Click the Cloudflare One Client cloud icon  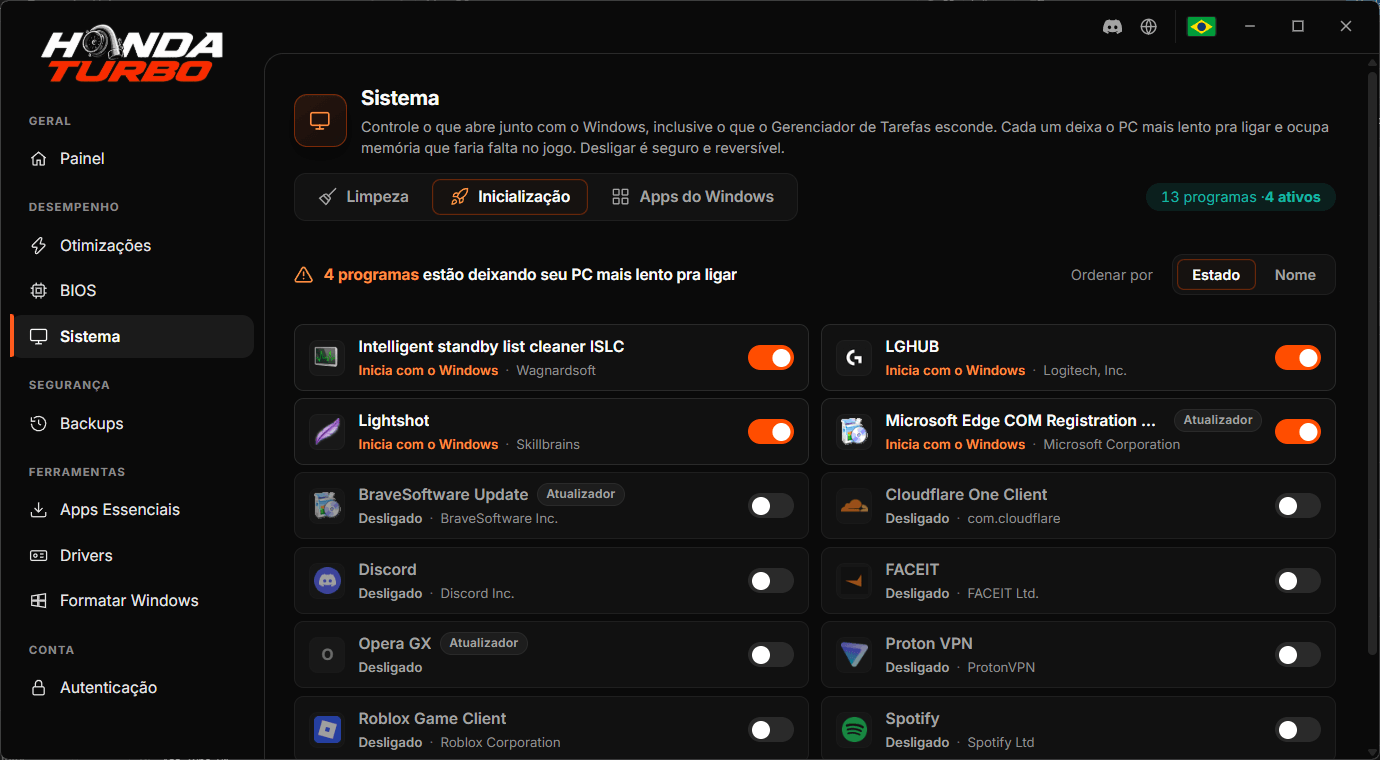click(854, 506)
